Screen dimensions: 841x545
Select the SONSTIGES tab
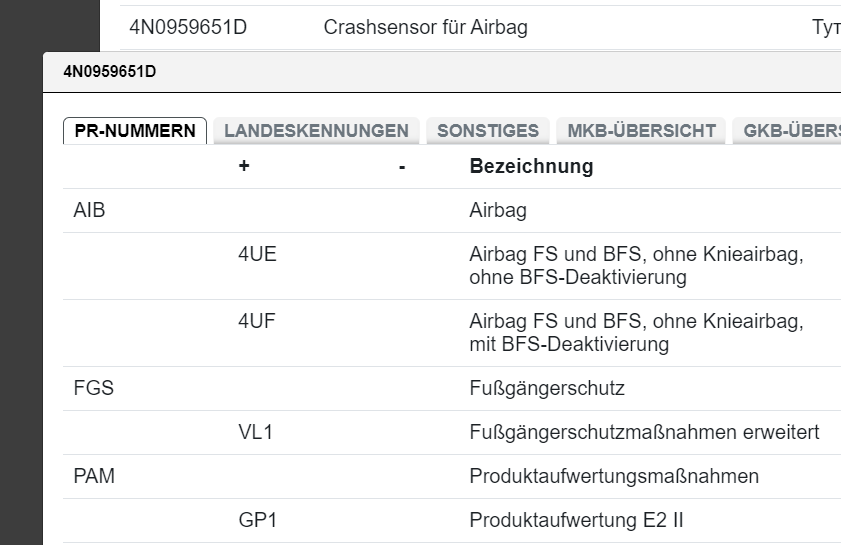488,131
